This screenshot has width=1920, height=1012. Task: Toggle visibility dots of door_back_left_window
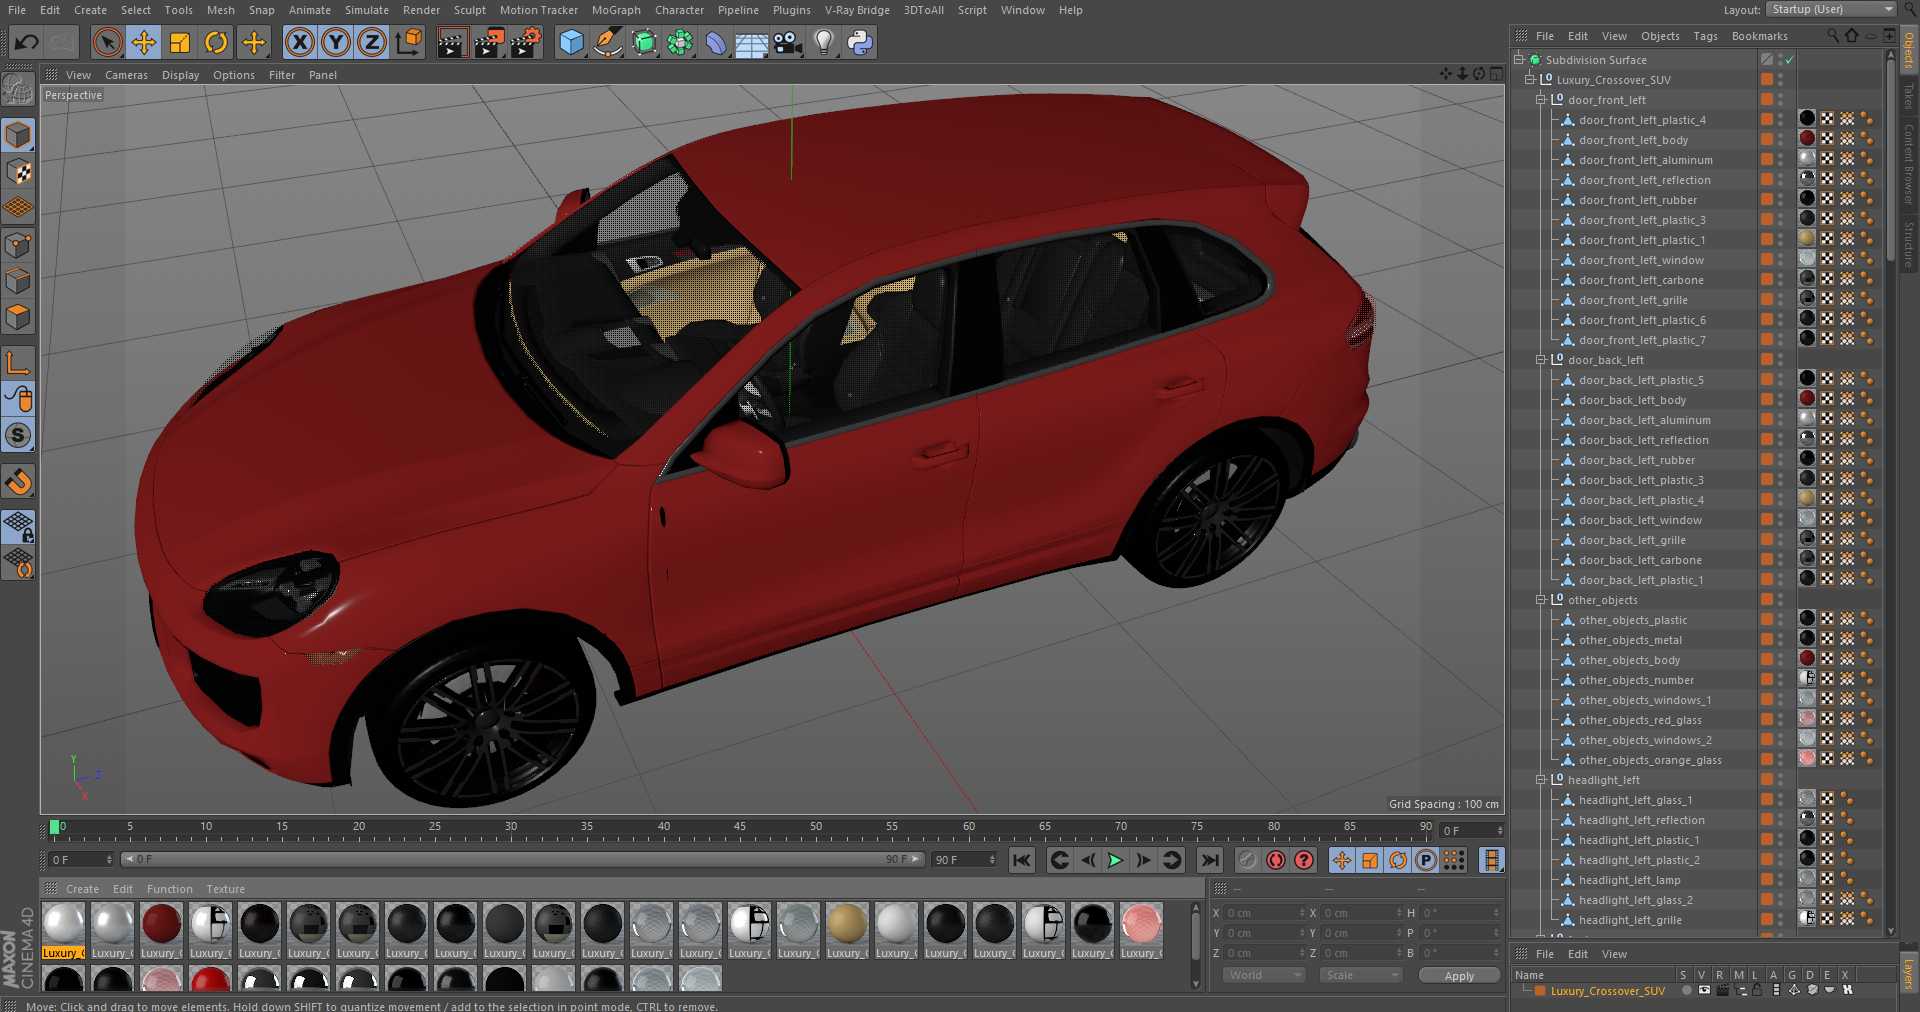coord(1781,520)
